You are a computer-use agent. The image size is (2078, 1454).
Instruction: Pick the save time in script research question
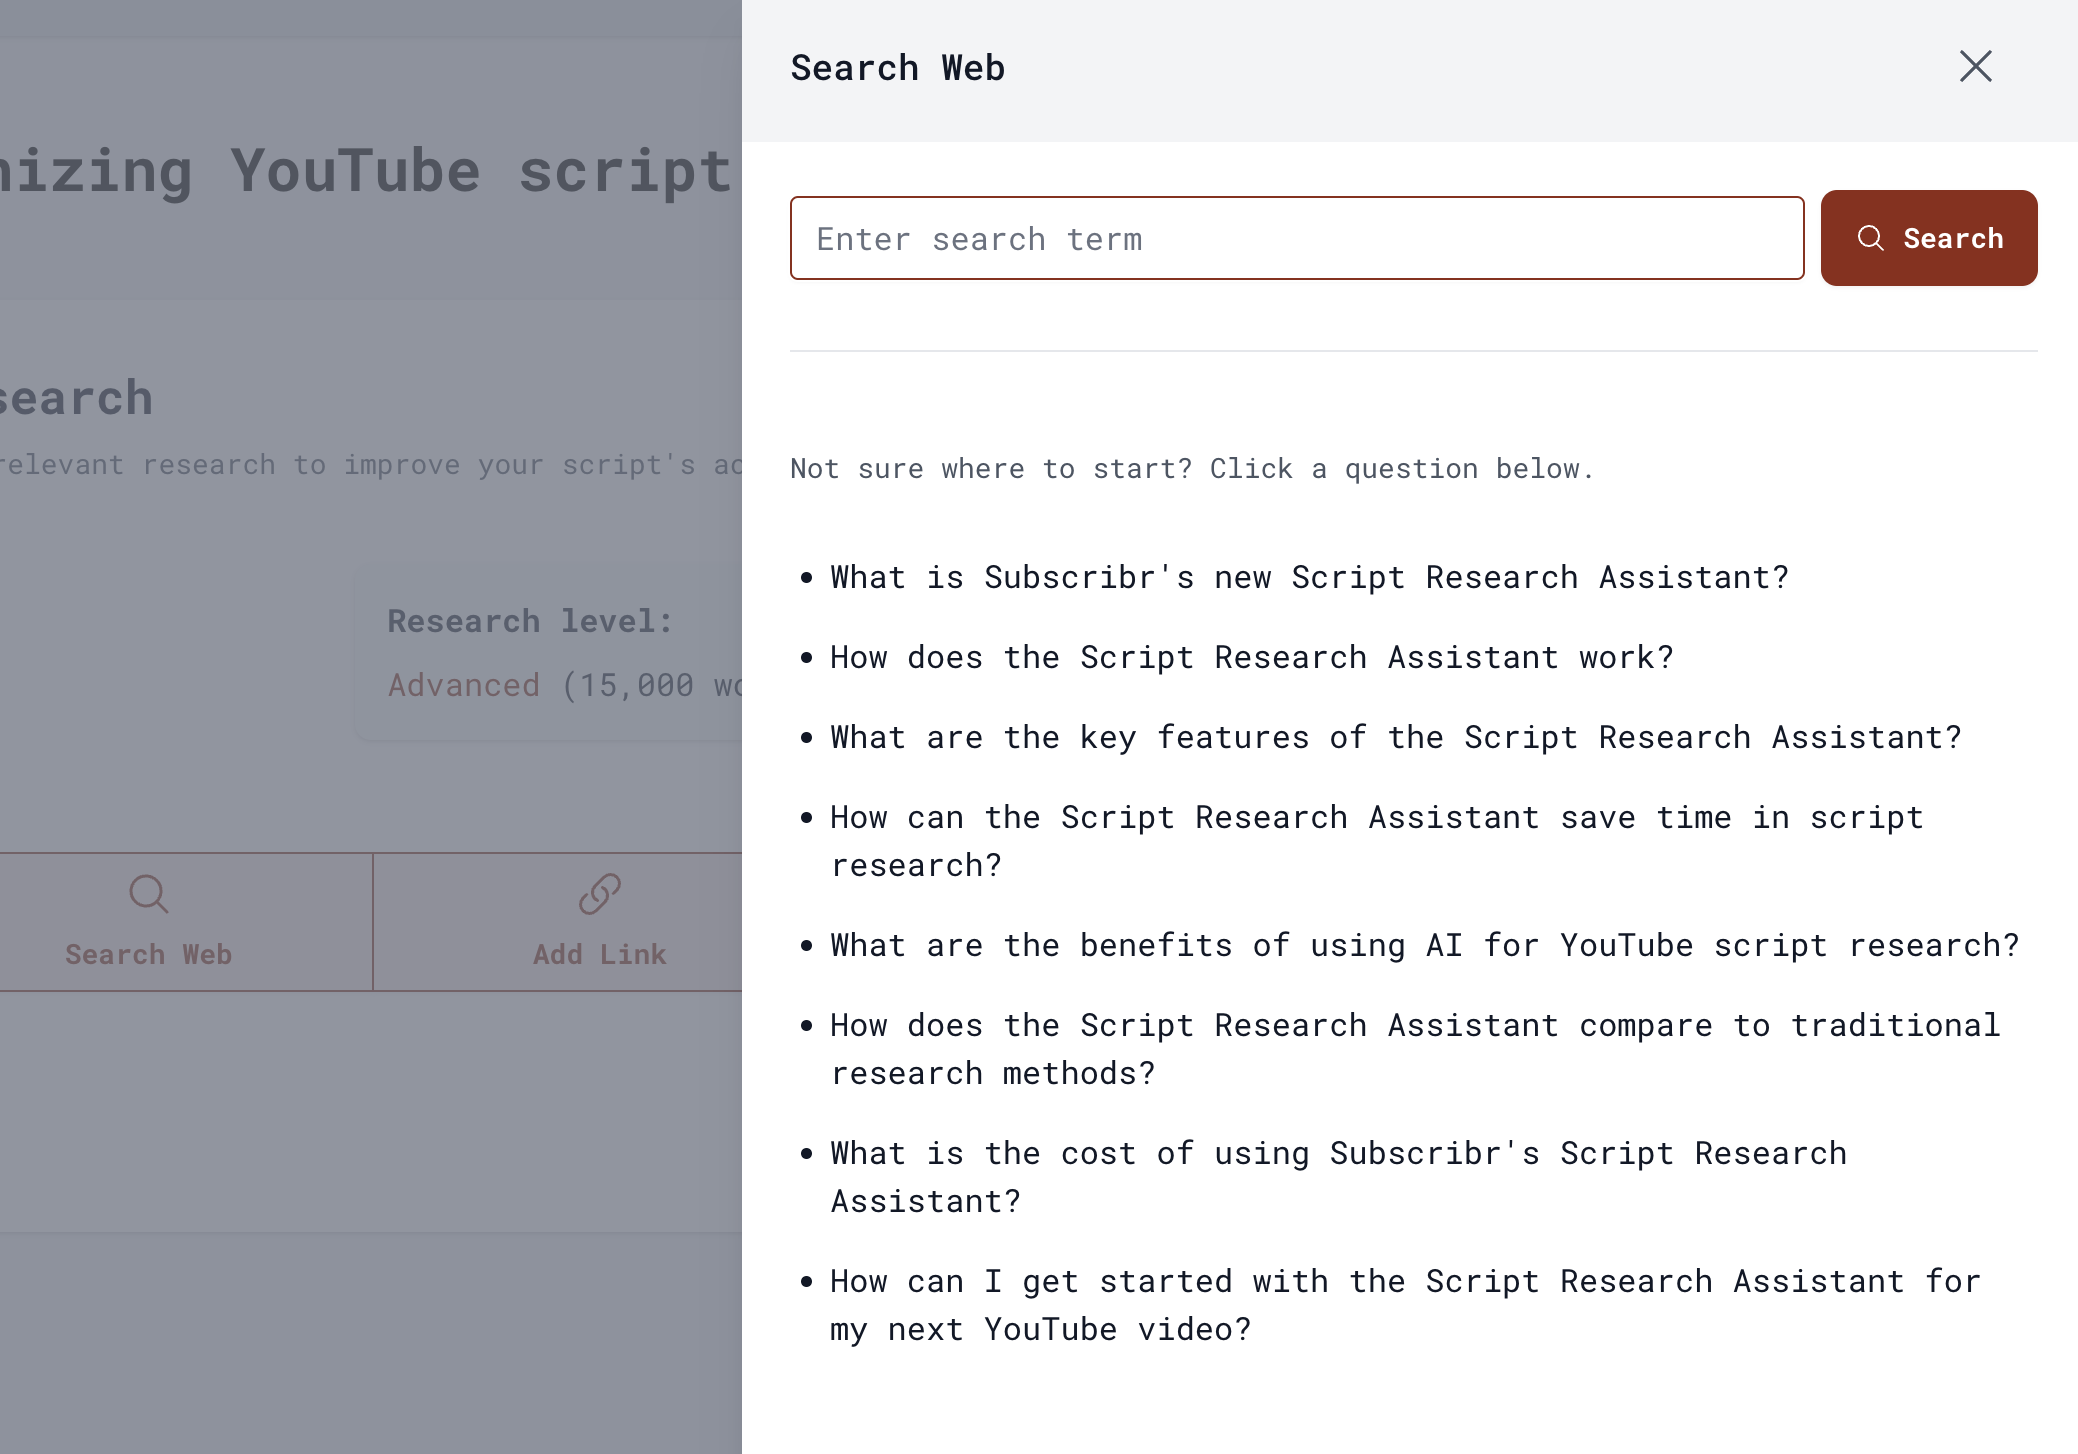[1377, 842]
